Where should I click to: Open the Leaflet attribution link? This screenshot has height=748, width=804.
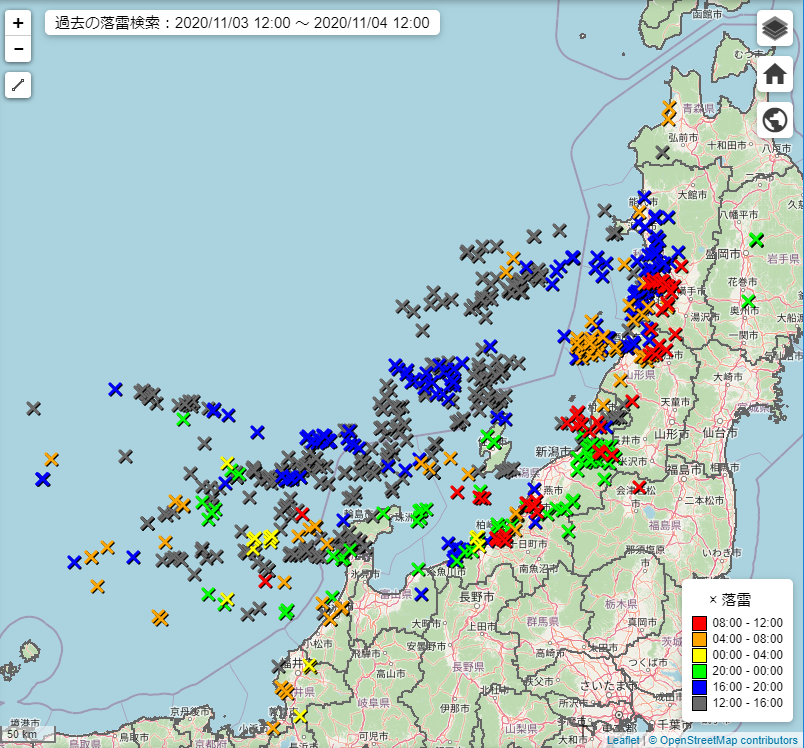622,740
